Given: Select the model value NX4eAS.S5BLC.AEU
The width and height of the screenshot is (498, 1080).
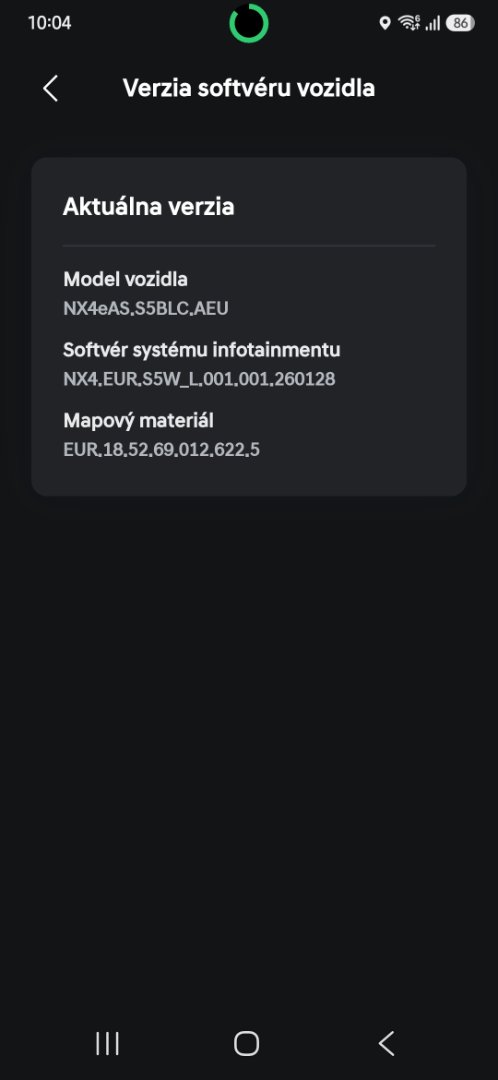Looking at the screenshot, I should (x=146, y=309).
